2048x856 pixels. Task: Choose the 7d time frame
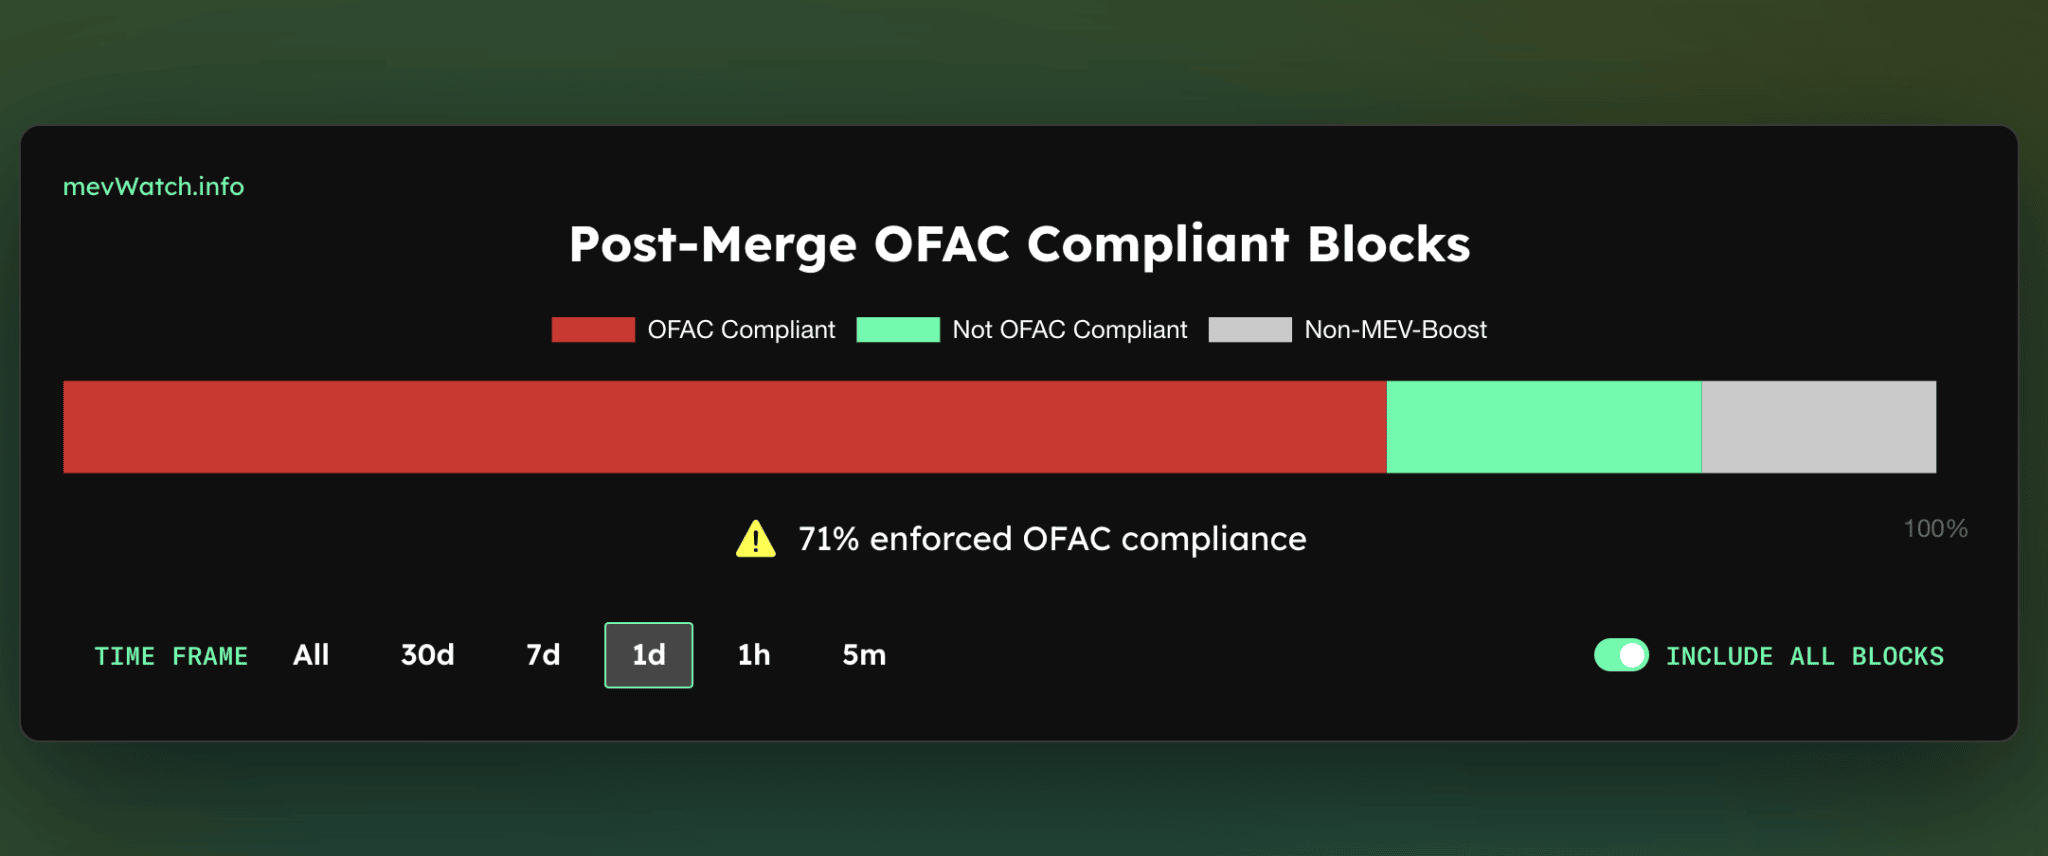point(543,655)
